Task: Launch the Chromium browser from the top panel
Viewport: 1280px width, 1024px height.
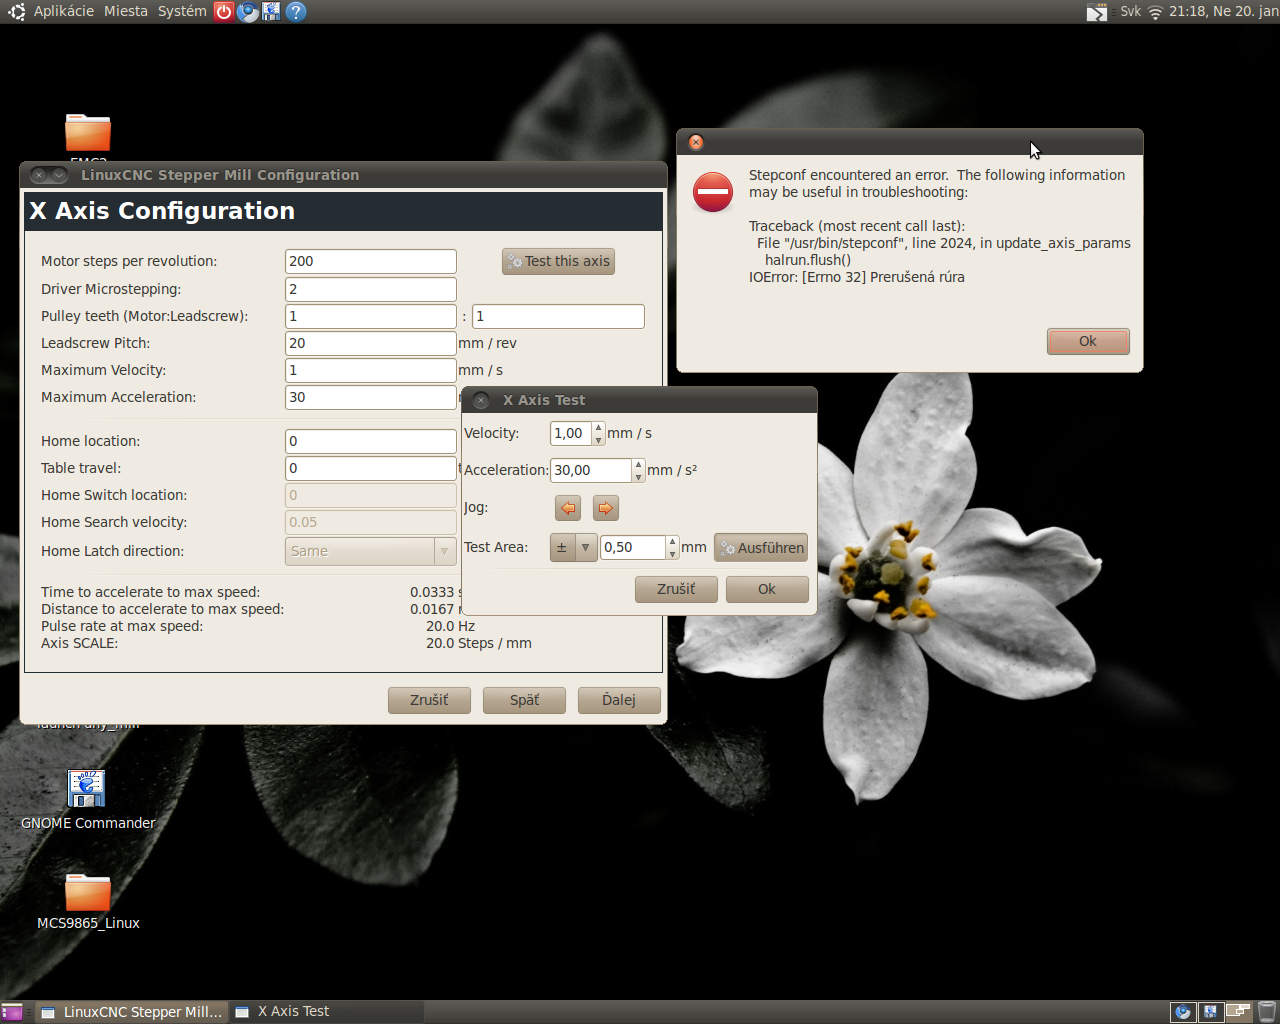Action: pos(248,12)
